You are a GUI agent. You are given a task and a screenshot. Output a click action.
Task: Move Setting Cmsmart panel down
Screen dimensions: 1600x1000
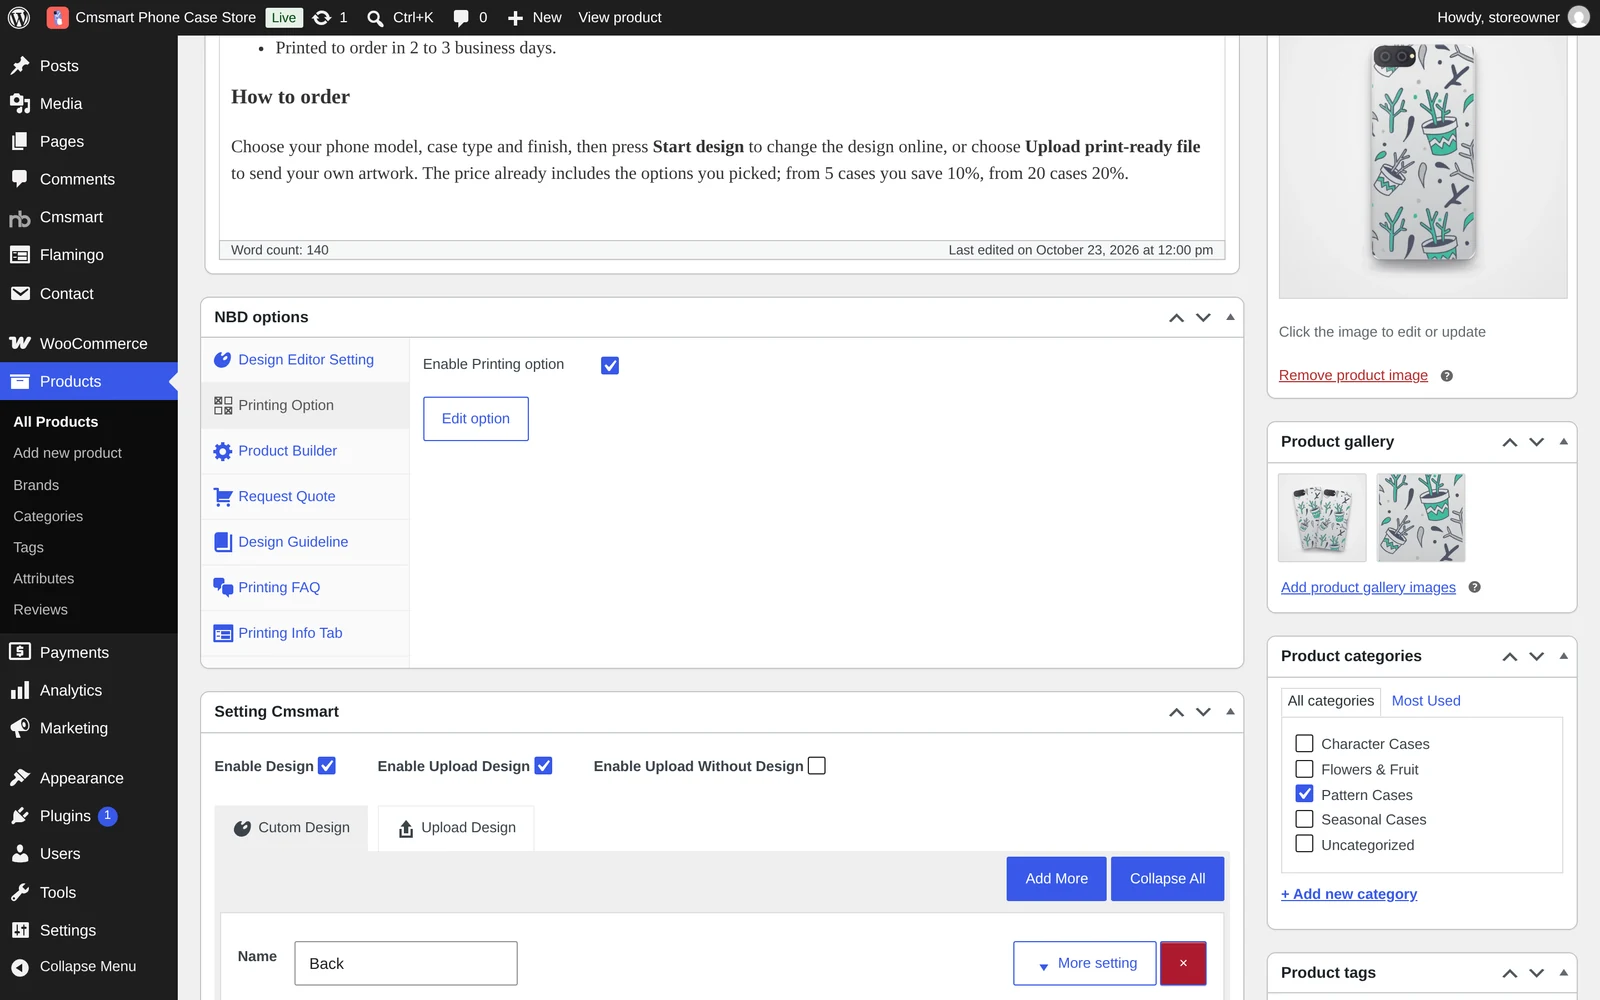coord(1203,712)
